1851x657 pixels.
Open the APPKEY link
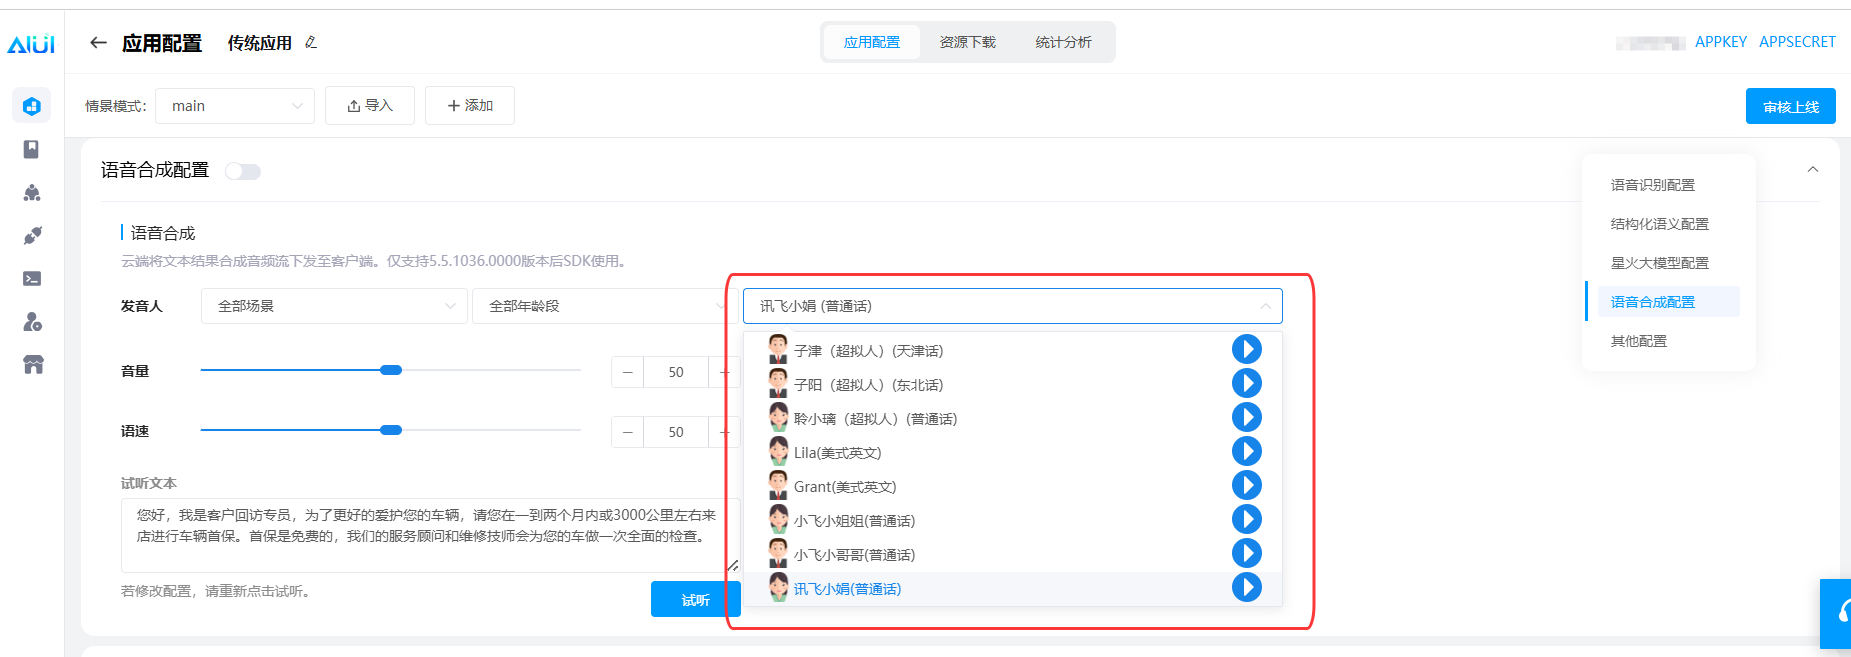tap(1721, 42)
